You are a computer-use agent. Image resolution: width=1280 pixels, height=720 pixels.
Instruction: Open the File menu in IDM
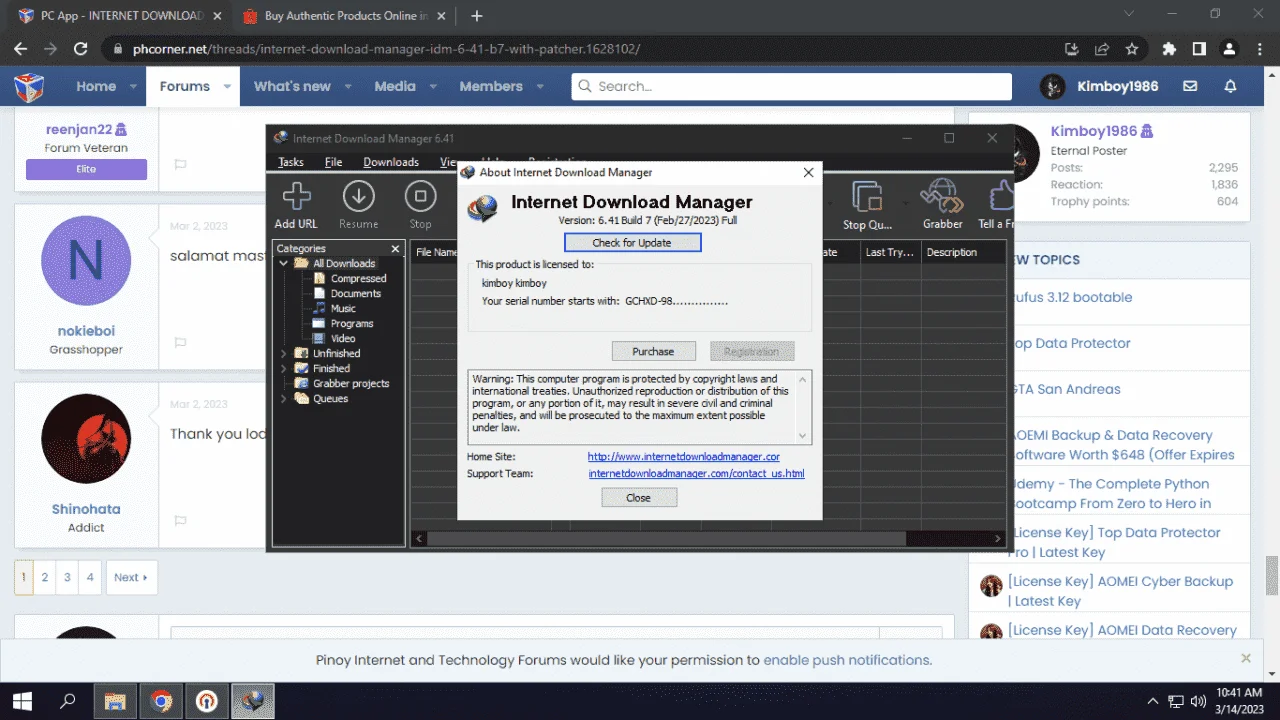(x=334, y=161)
